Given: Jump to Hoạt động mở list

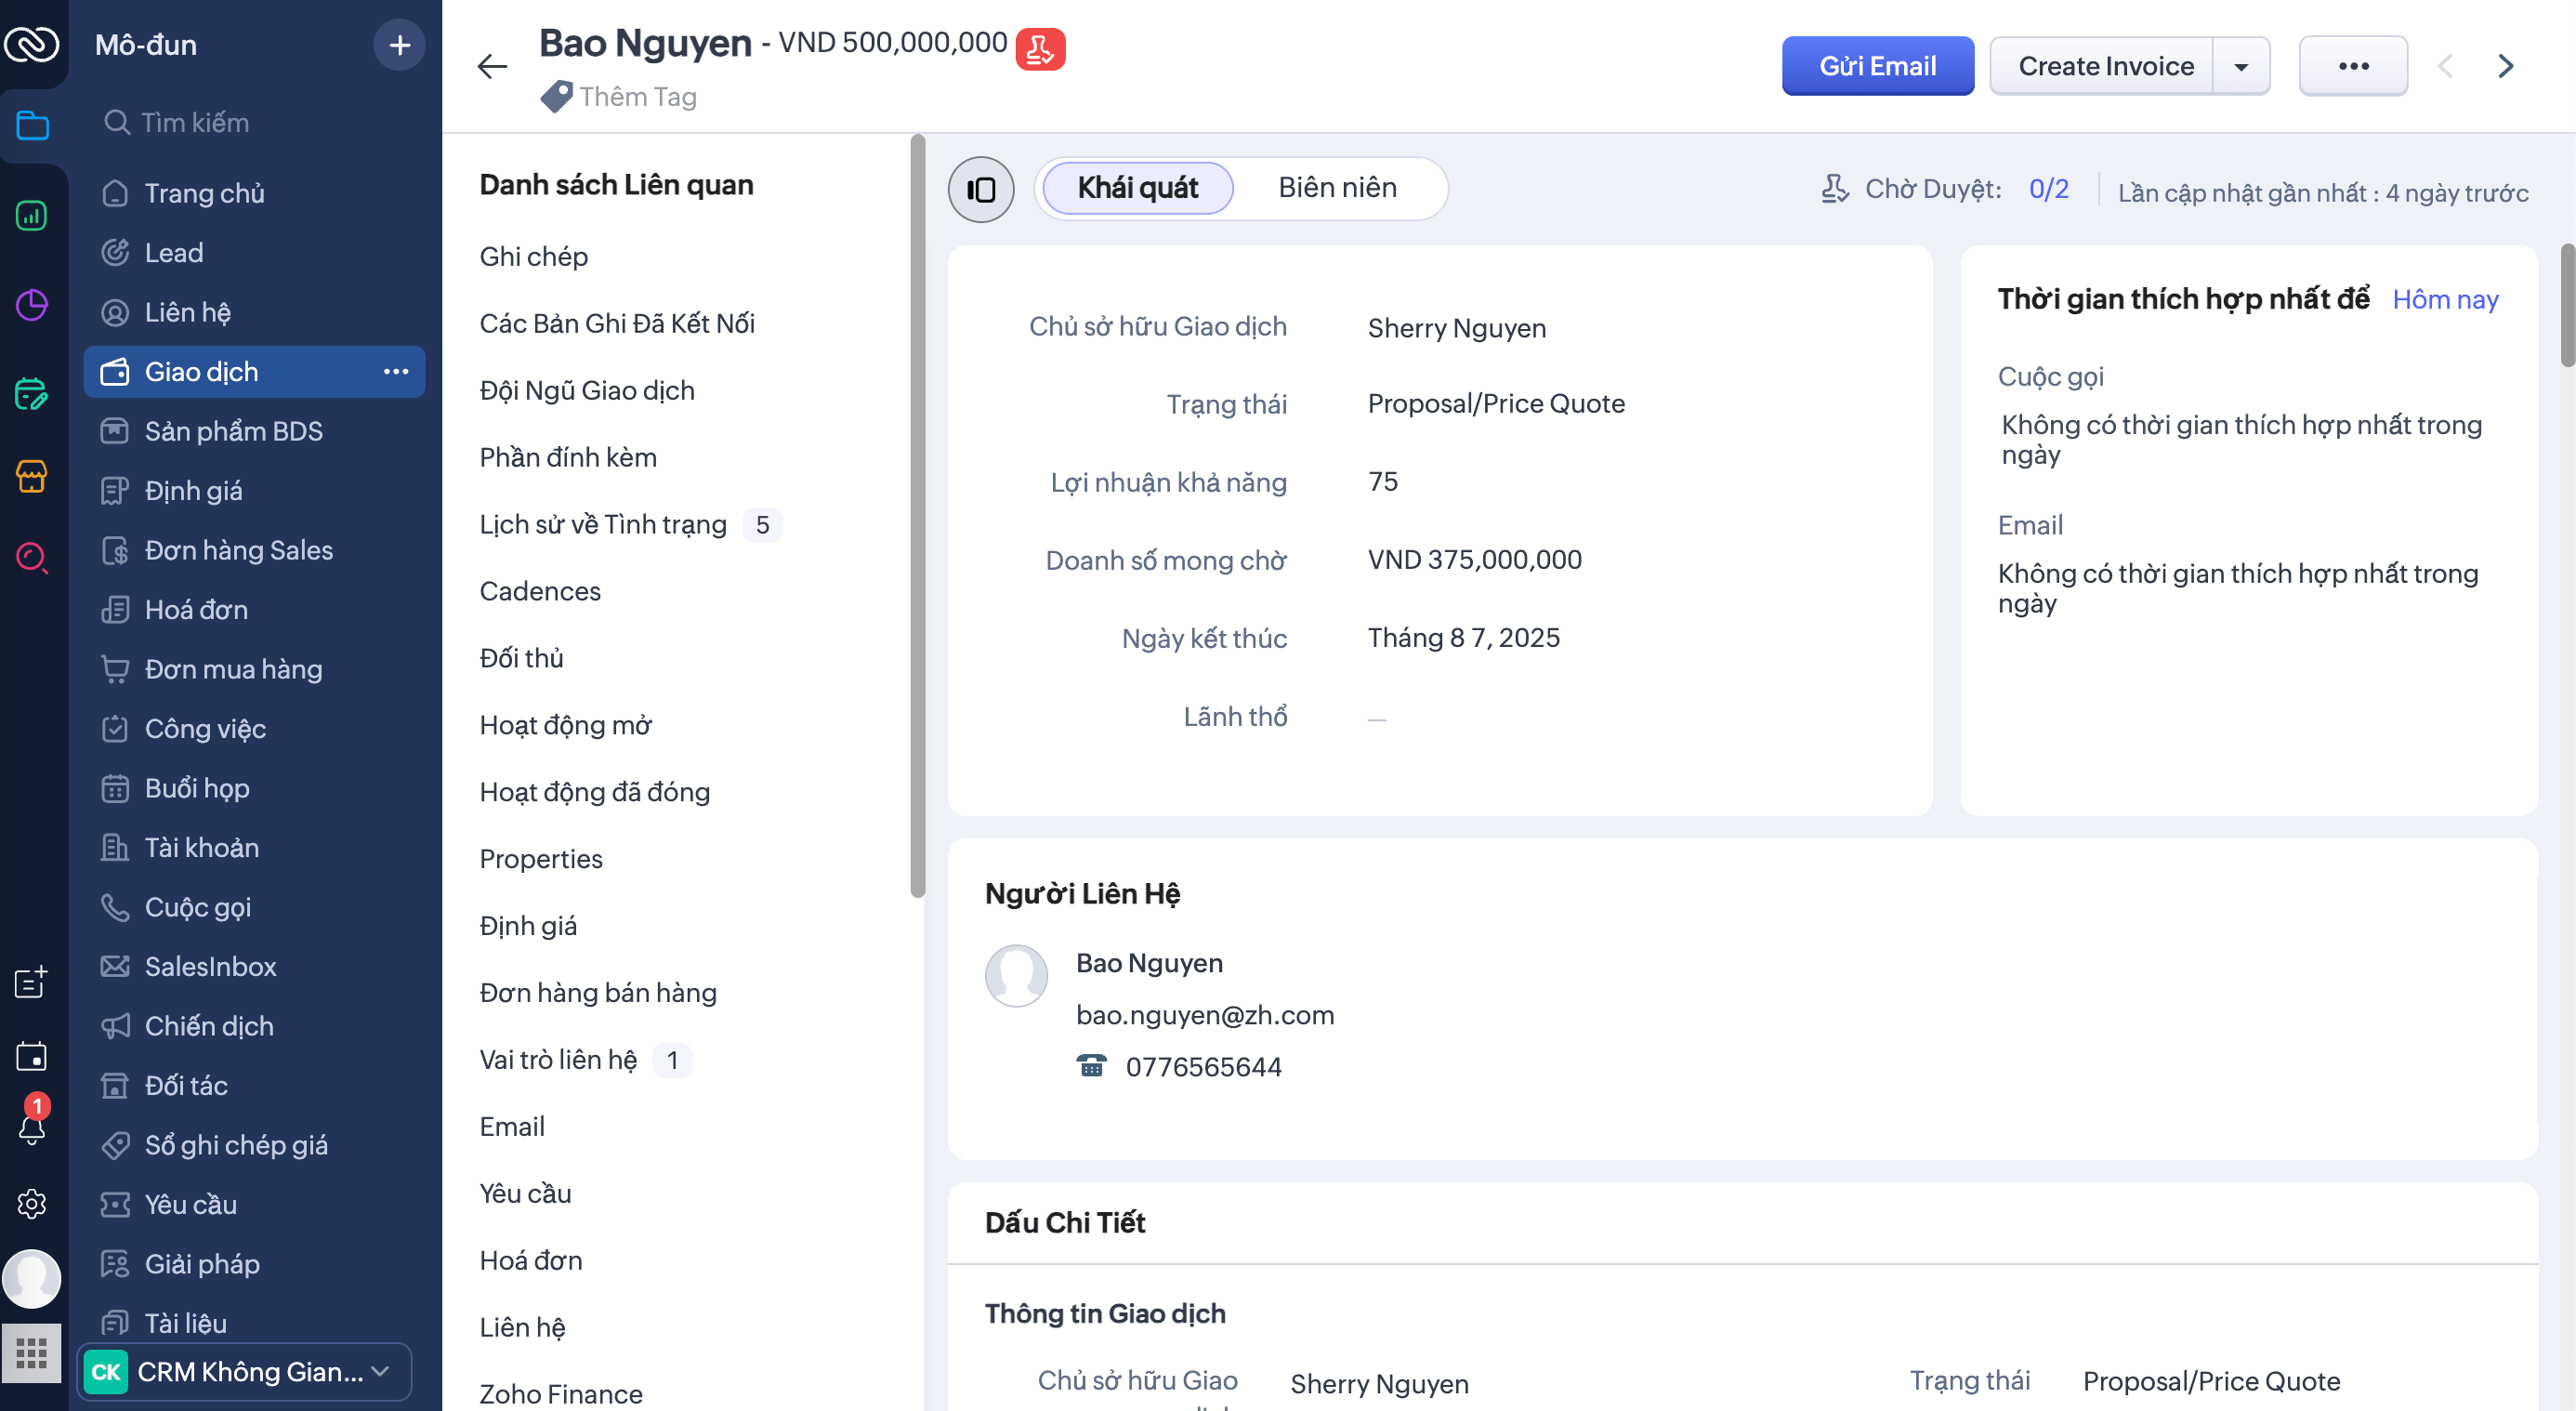Looking at the screenshot, I should click(565, 726).
